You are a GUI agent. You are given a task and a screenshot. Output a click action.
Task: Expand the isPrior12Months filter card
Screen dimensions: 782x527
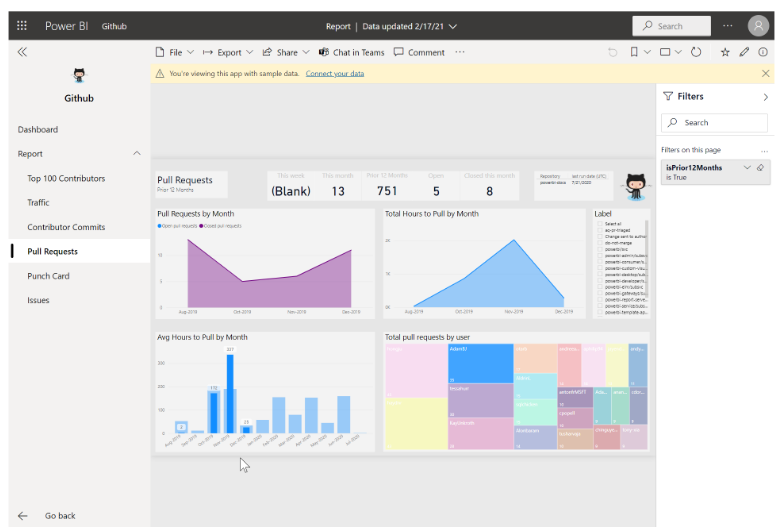tap(747, 168)
